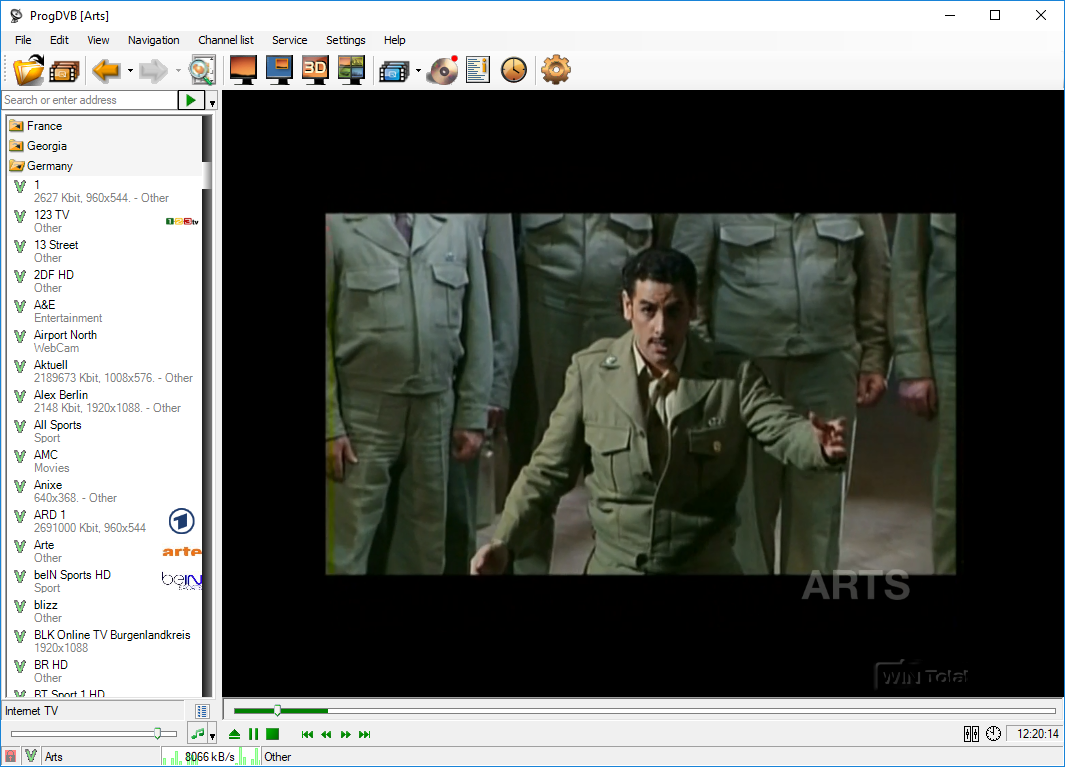Open the Channel list menu

[226, 40]
